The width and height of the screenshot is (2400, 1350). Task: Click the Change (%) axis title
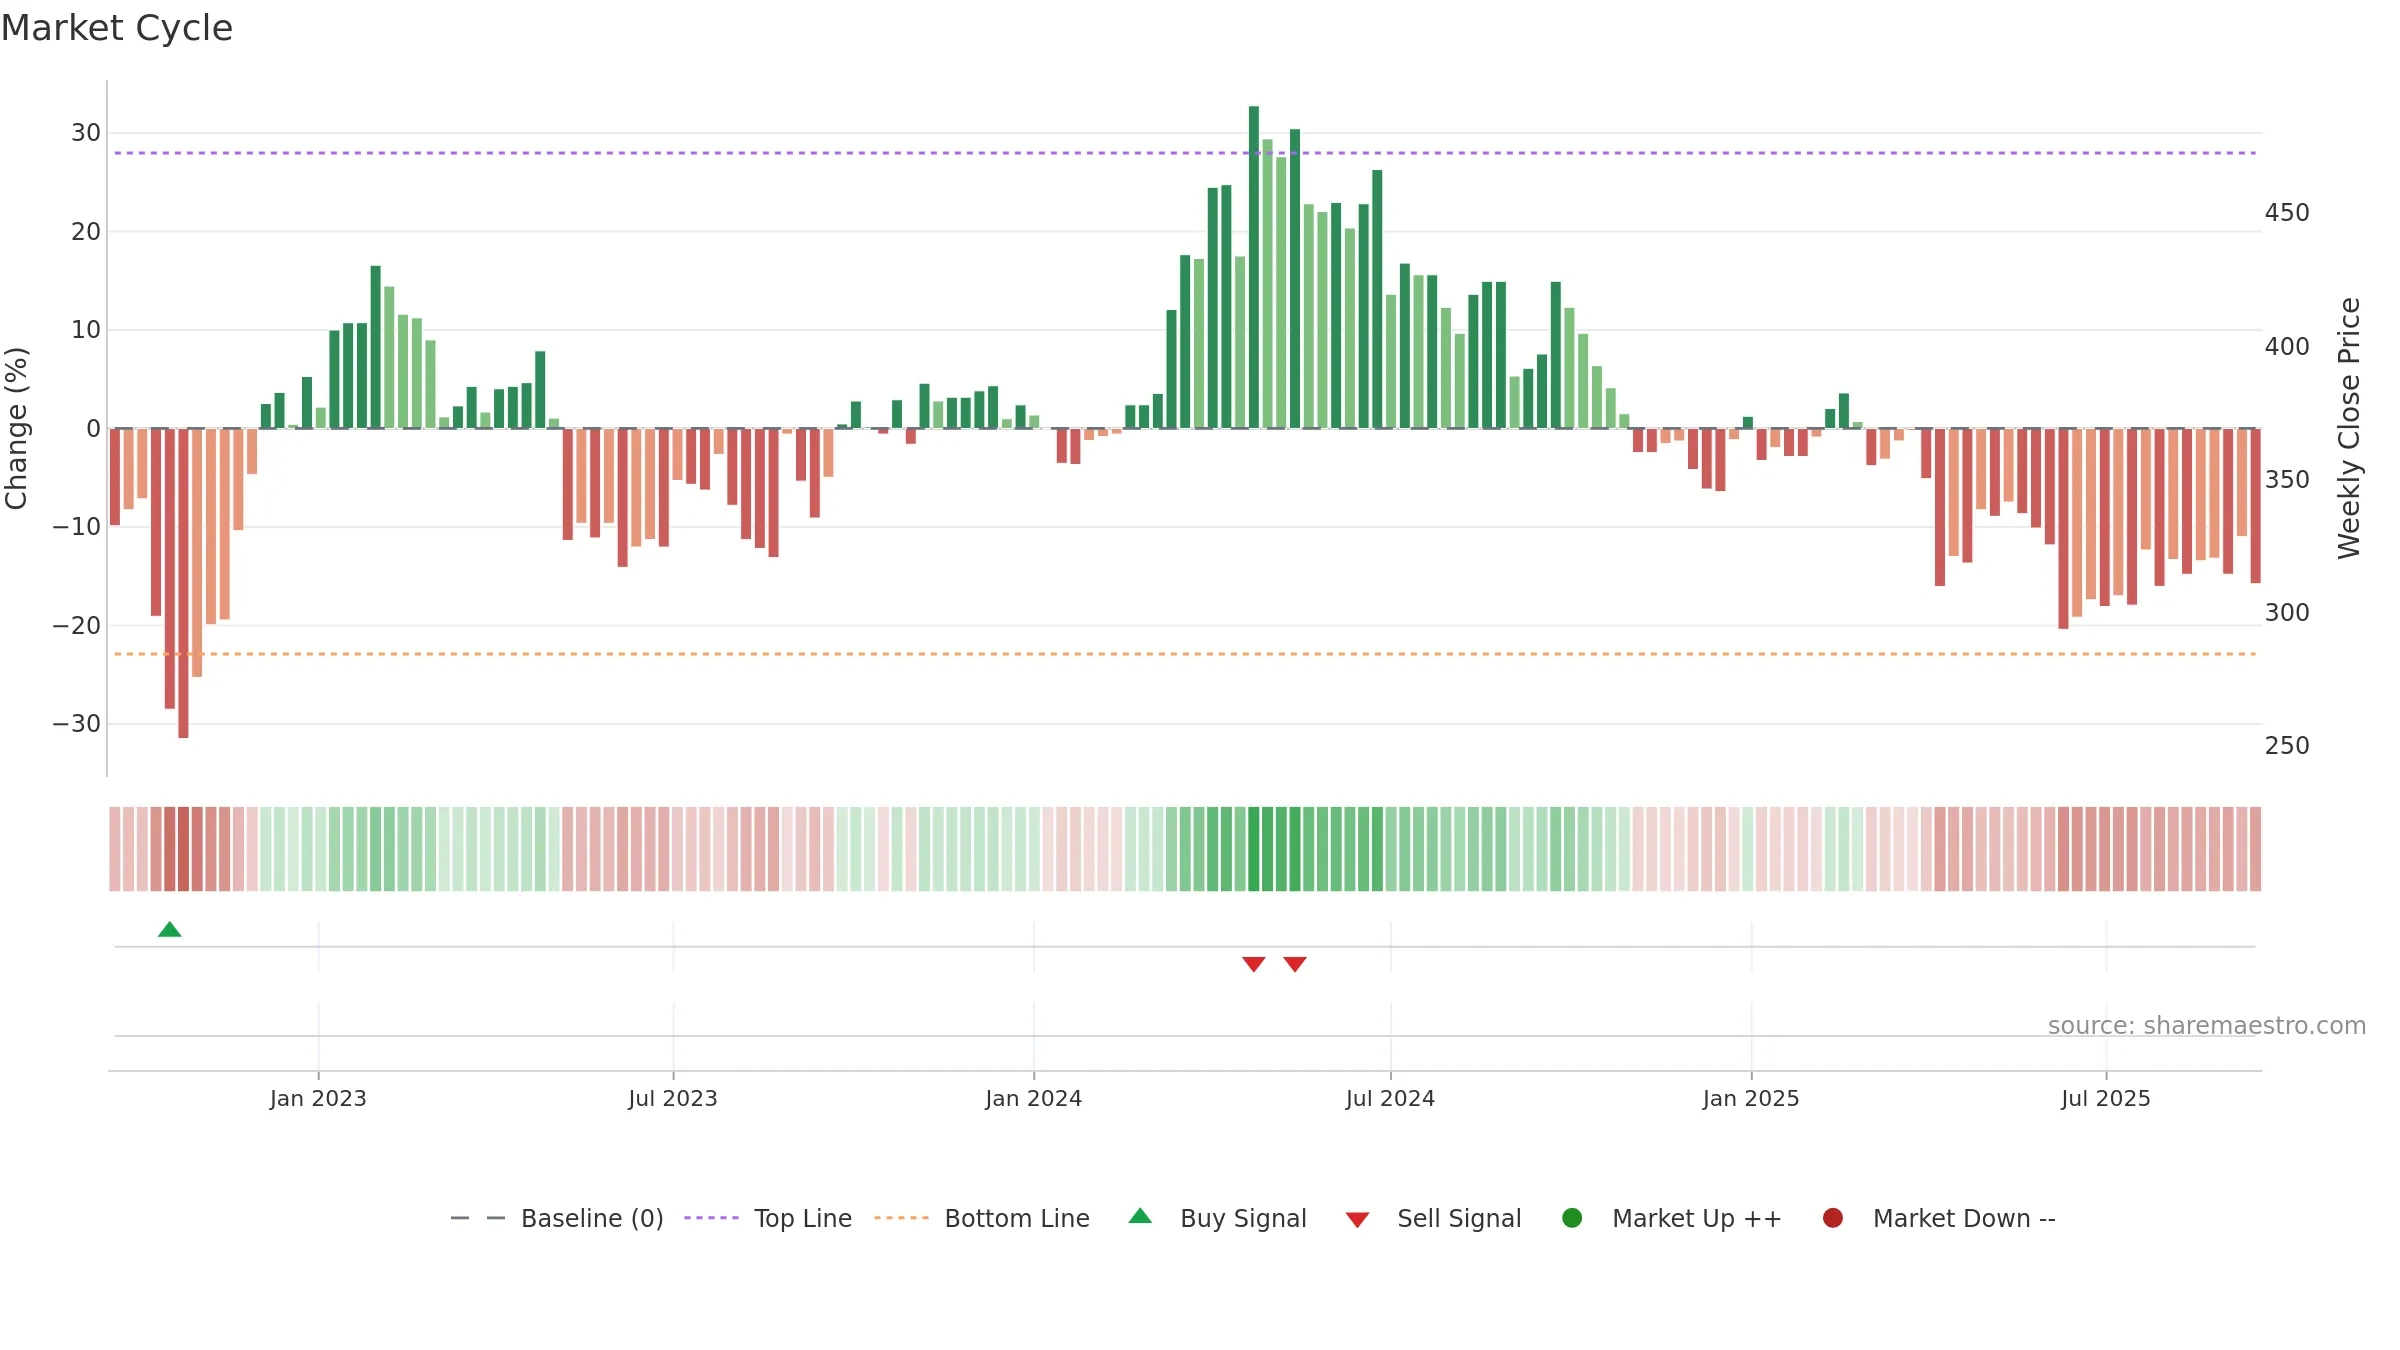(x=16, y=428)
